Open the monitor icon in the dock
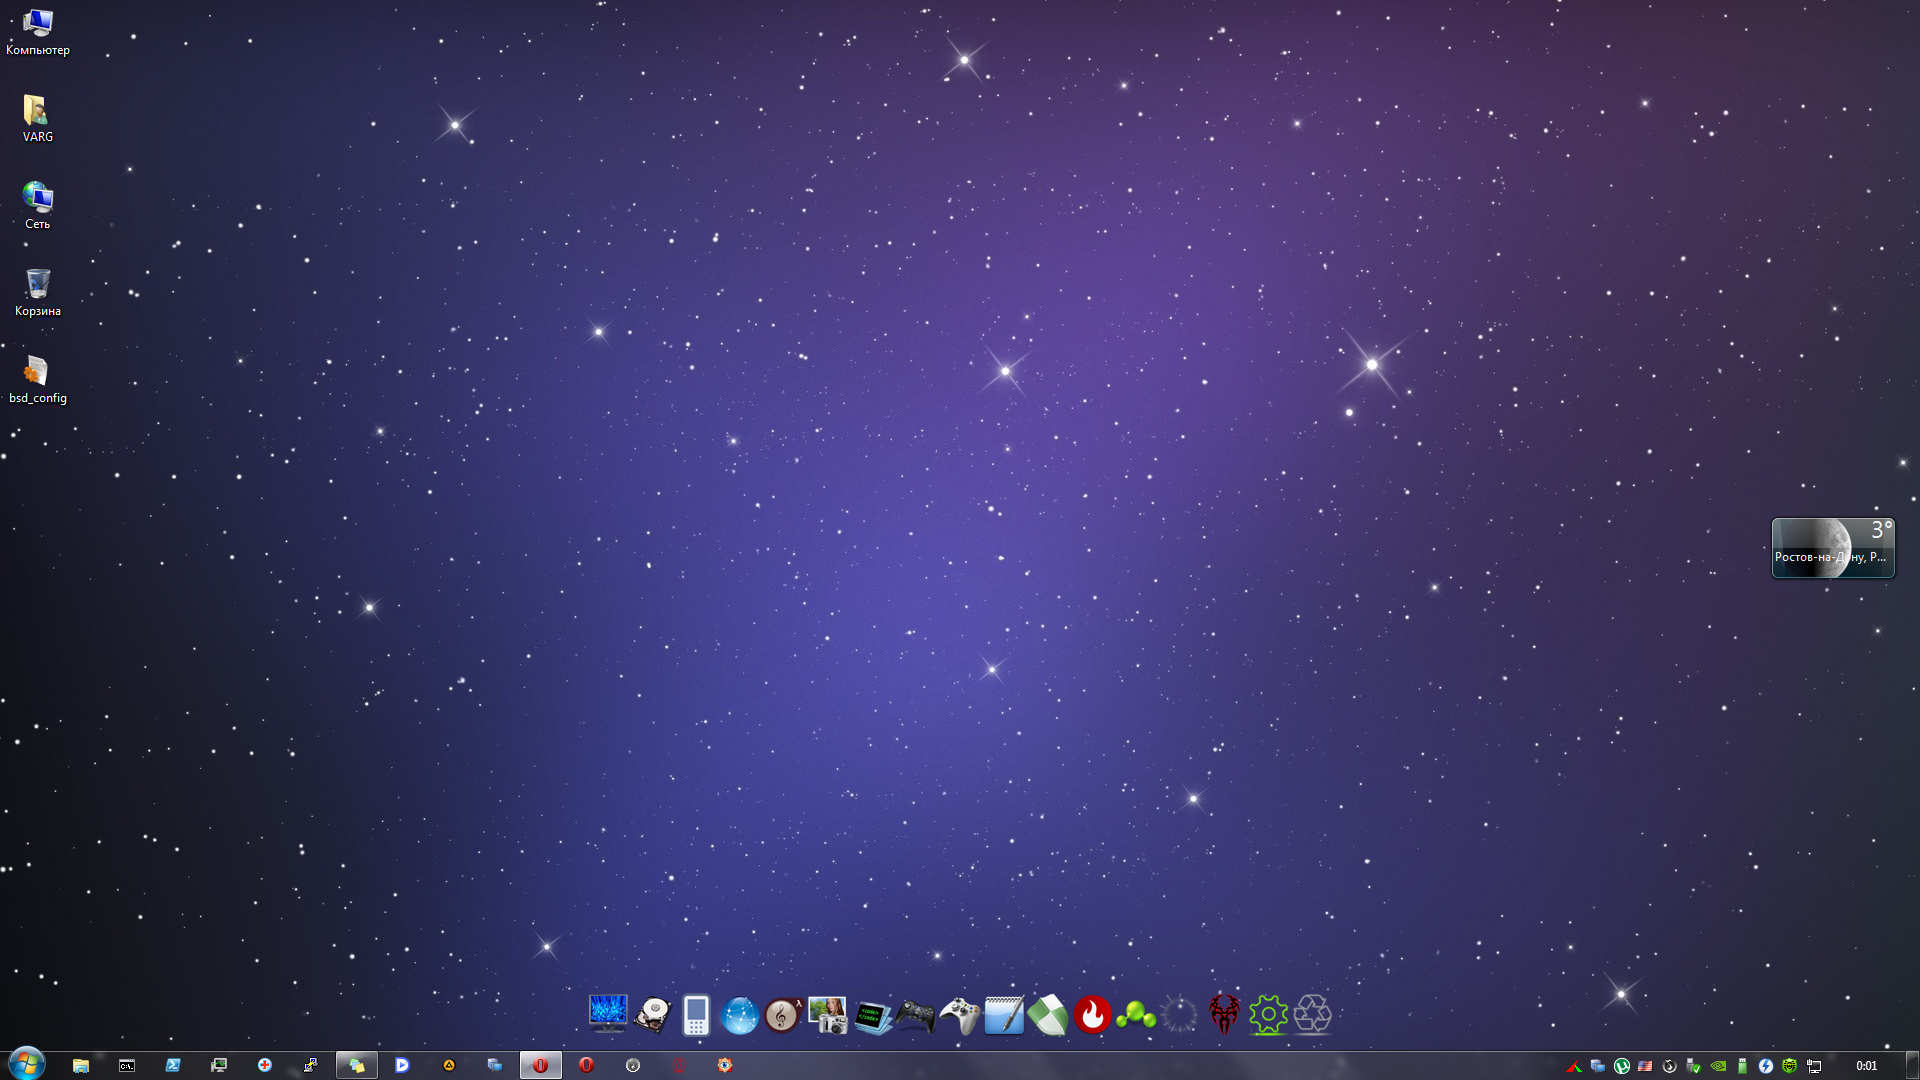This screenshot has height=1080, width=1920. coord(607,1014)
